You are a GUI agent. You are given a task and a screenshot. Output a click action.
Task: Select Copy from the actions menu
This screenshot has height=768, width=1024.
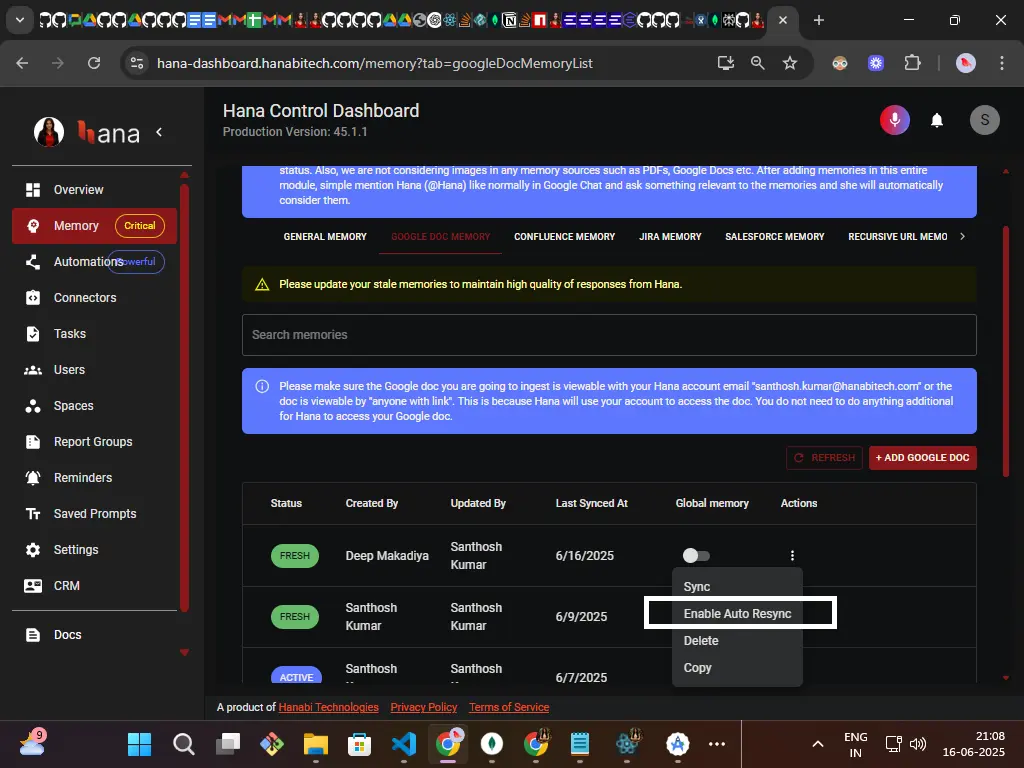coord(737,667)
